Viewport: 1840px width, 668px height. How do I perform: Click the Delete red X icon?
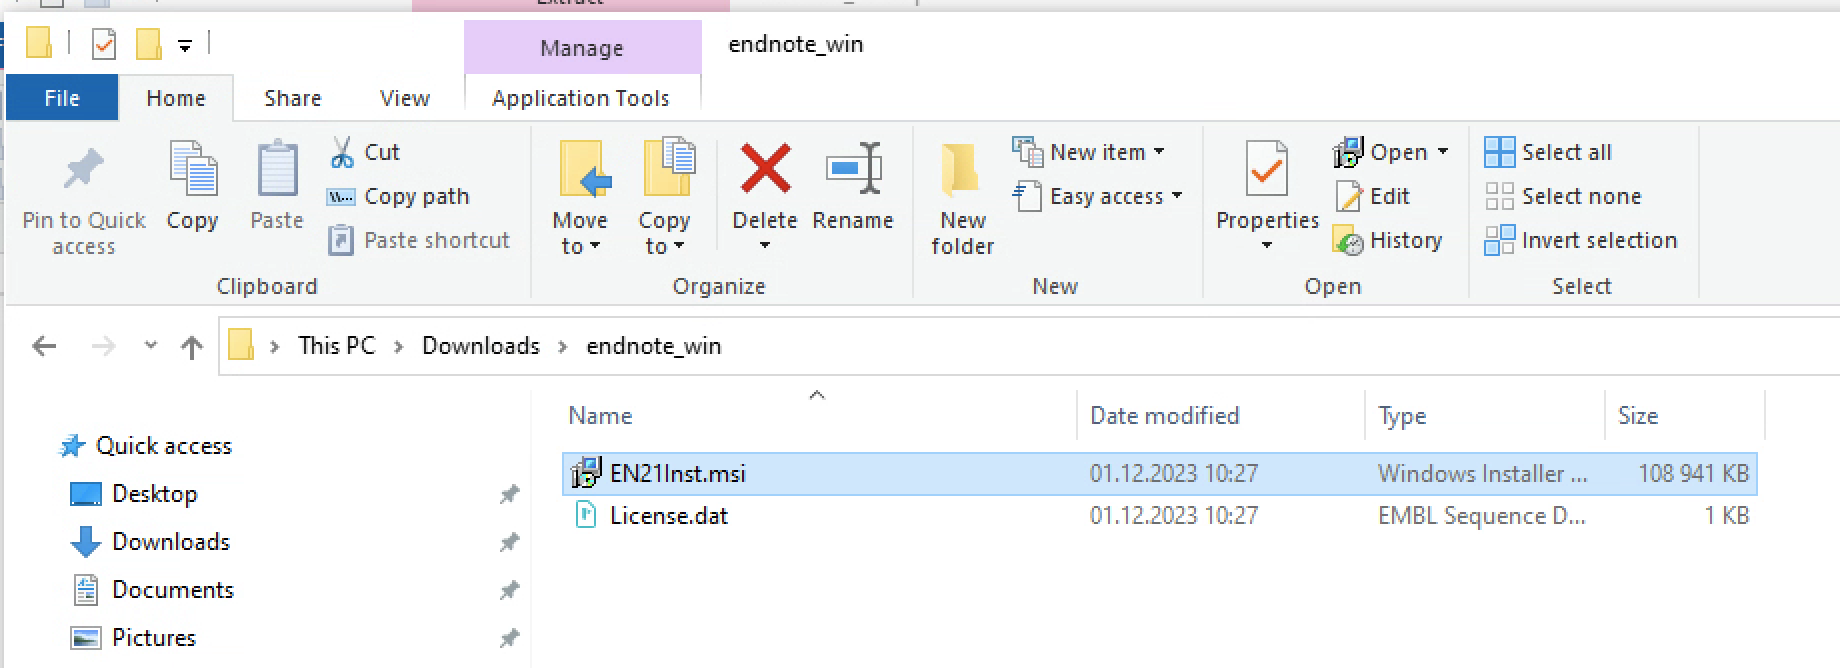point(764,168)
